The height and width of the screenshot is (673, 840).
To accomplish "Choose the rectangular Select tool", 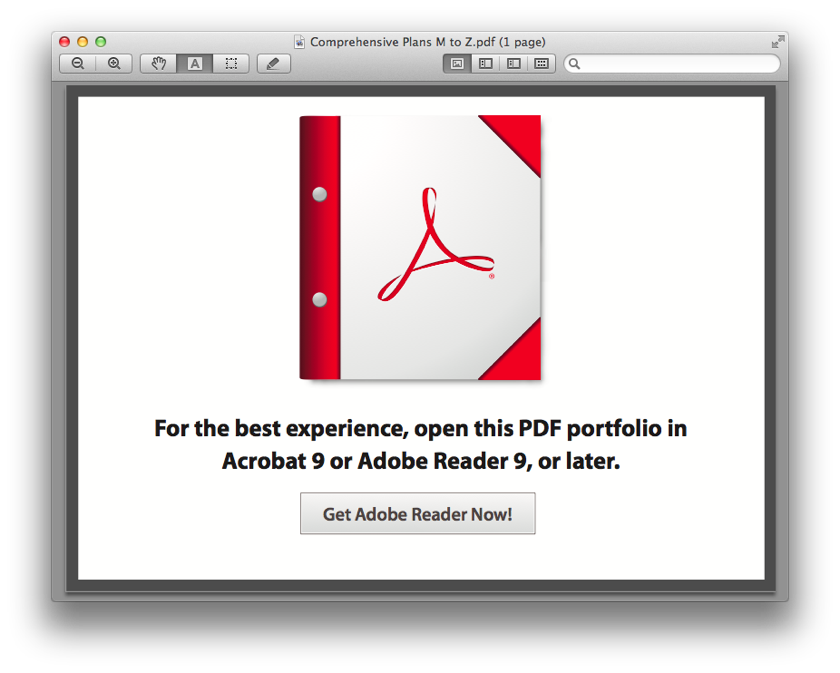I will click(231, 63).
